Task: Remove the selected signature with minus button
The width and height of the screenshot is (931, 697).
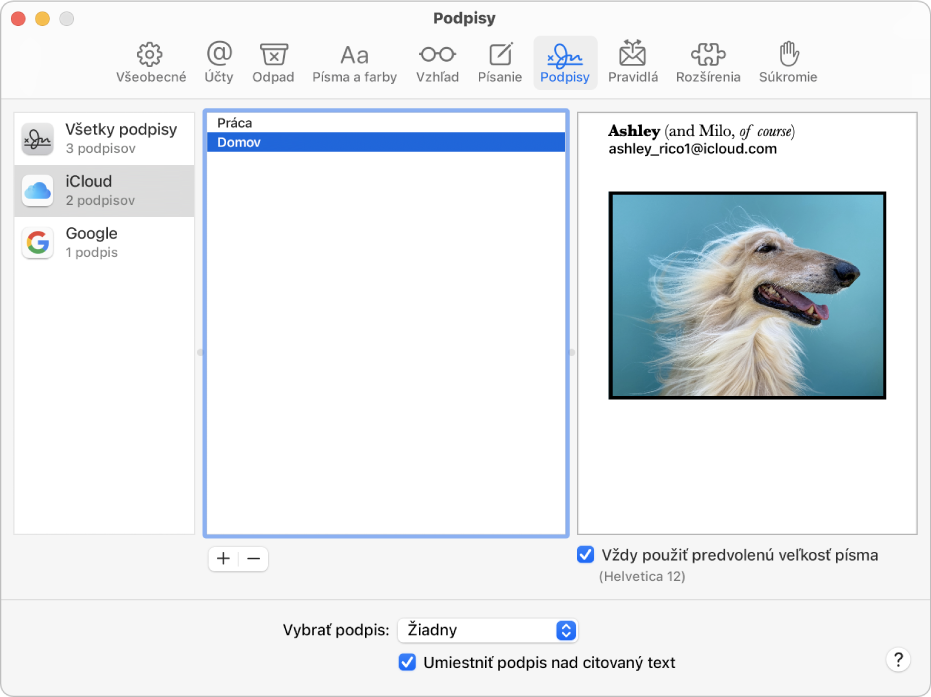Action: point(253,559)
